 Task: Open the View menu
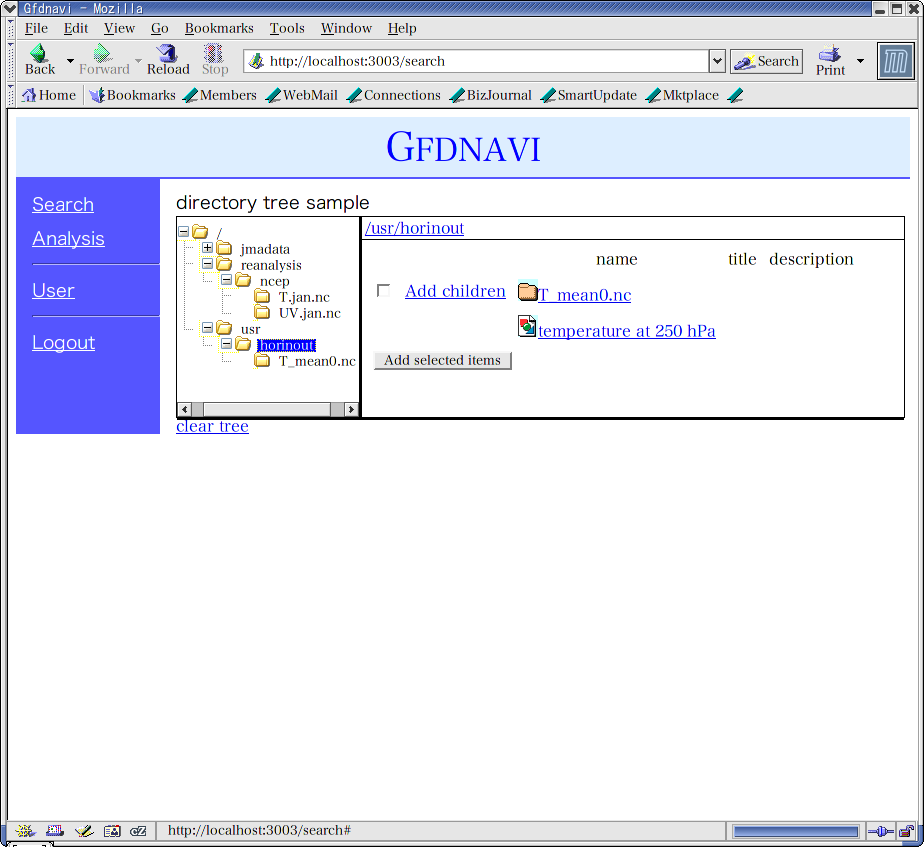coord(119,28)
